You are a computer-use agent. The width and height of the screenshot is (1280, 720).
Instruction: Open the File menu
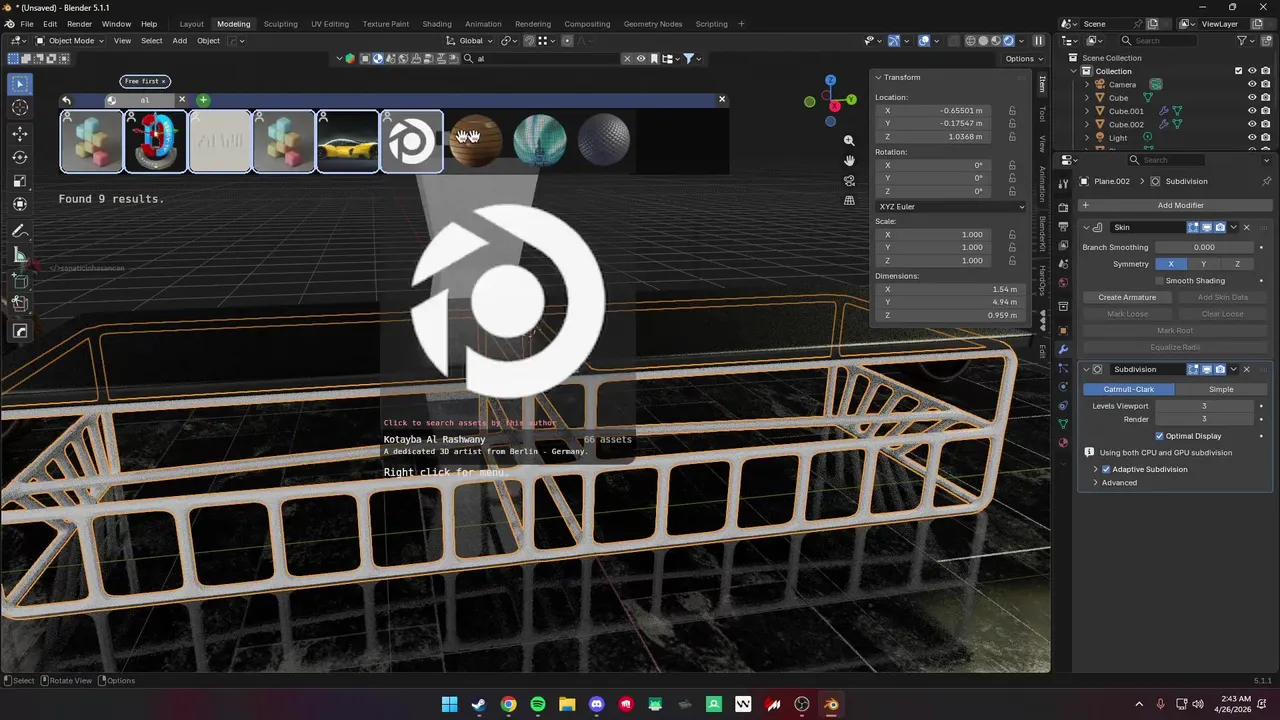click(26, 24)
